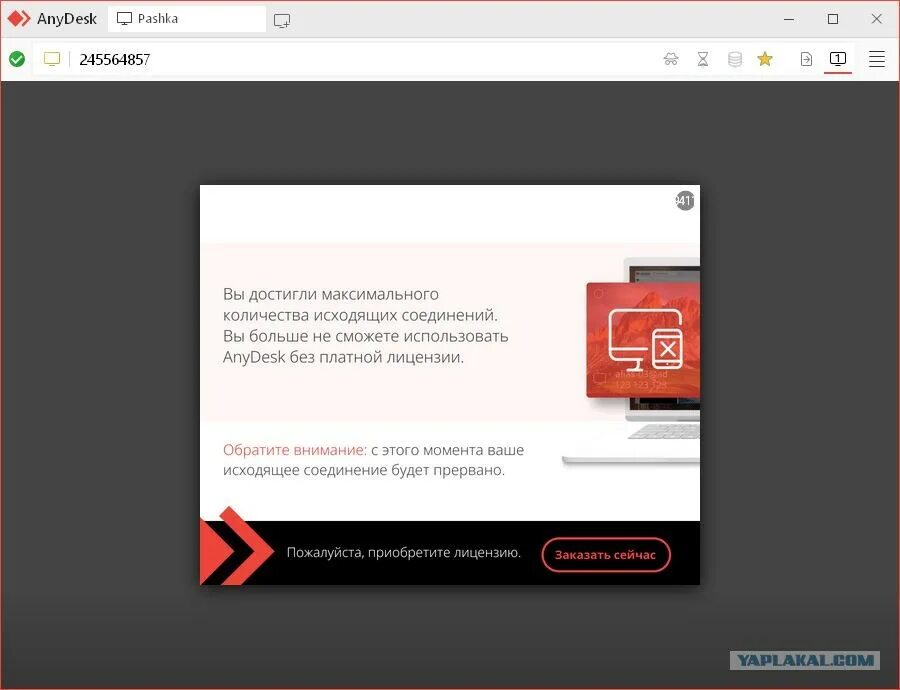900x690 pixels.
Task: Toggle the privacy mode icon
Action: [670, 59]
